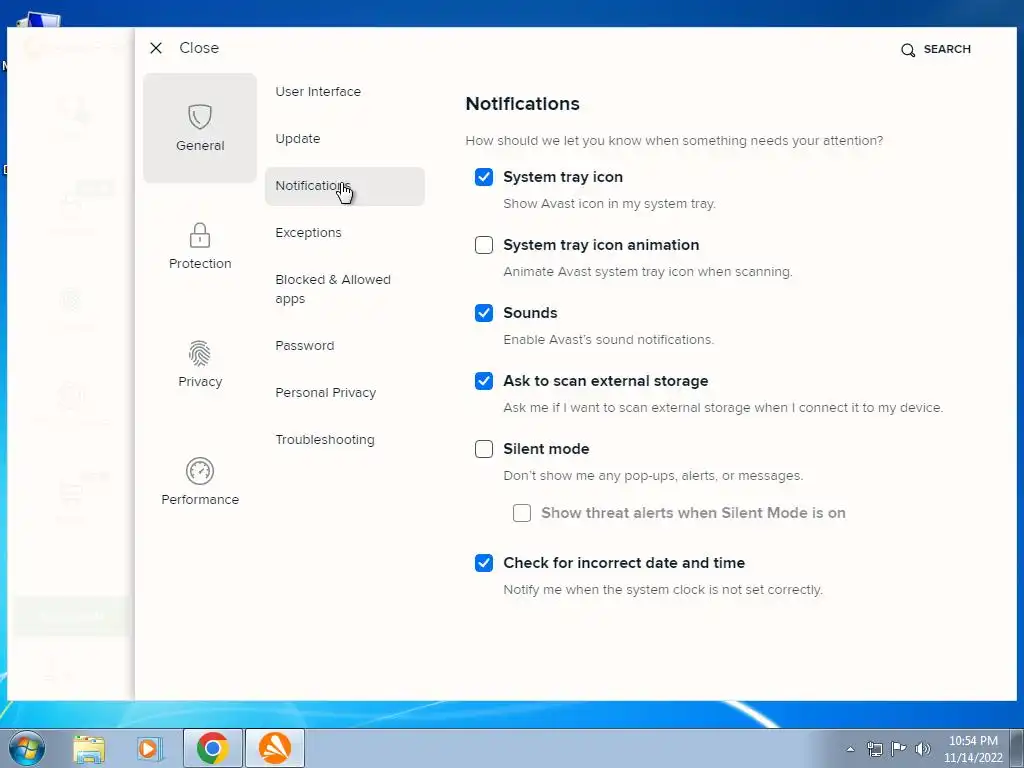This screenshot has width=1024, height=768.
Task: Open the Password section
Action: coord(304,345)
